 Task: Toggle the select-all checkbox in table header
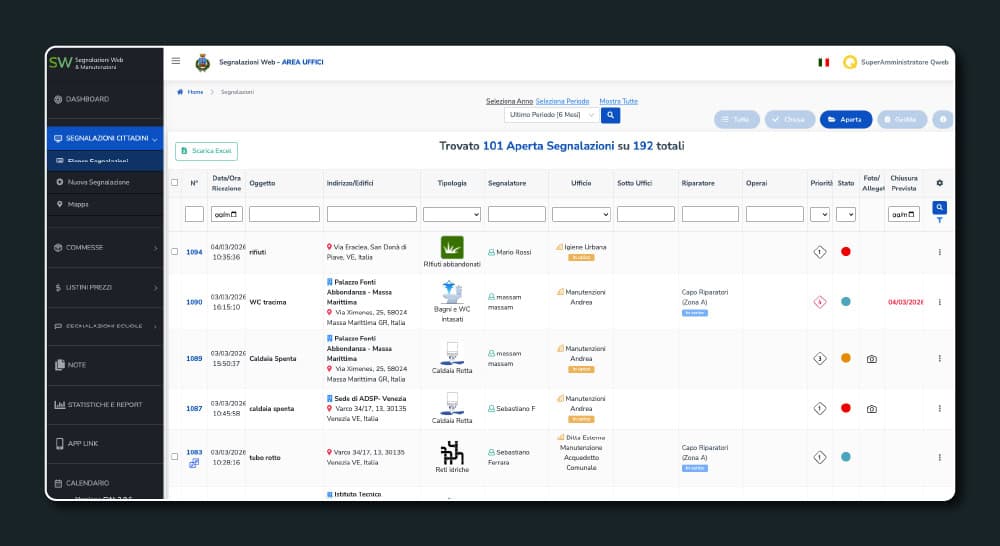click(175, 183)
